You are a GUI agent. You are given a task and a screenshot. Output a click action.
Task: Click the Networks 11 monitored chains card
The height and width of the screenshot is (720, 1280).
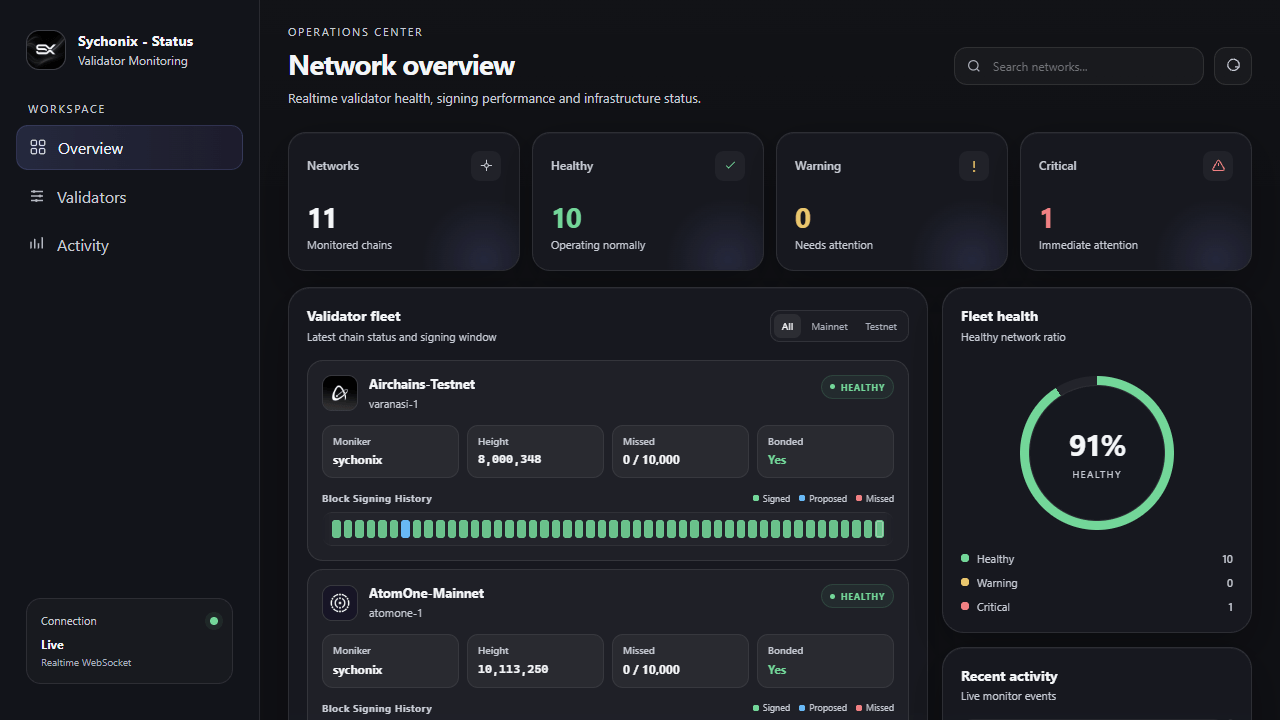404,202
